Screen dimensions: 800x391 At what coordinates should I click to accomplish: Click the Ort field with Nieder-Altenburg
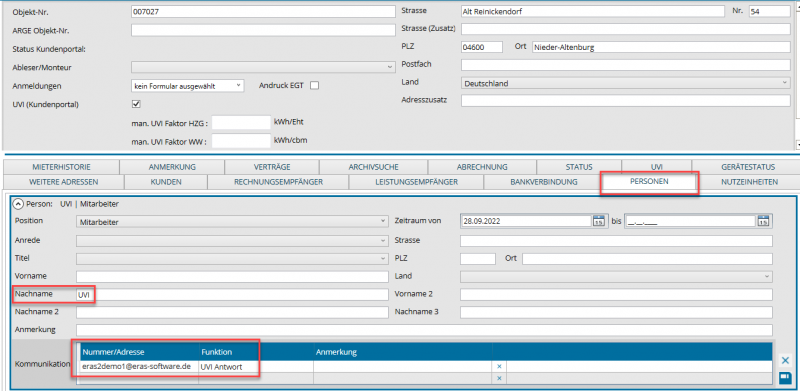coord(661,47)
